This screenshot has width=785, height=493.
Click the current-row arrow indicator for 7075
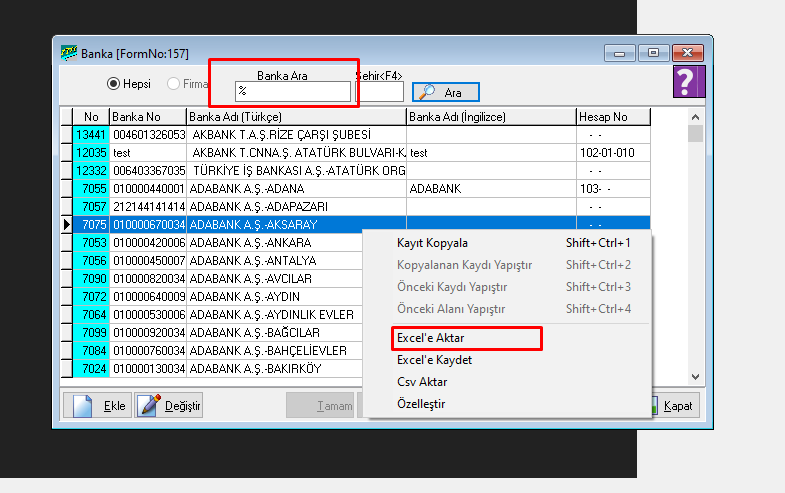[x=67, y=225]
